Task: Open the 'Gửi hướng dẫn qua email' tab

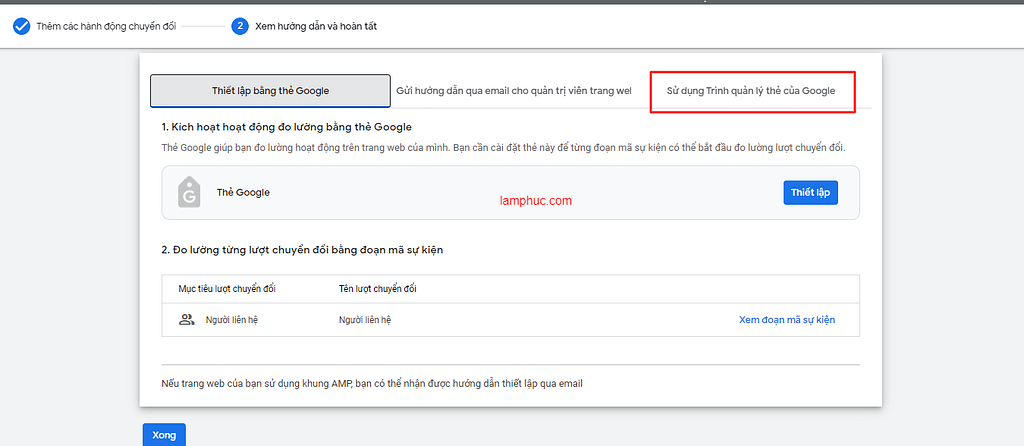Action: coord(514,91)
